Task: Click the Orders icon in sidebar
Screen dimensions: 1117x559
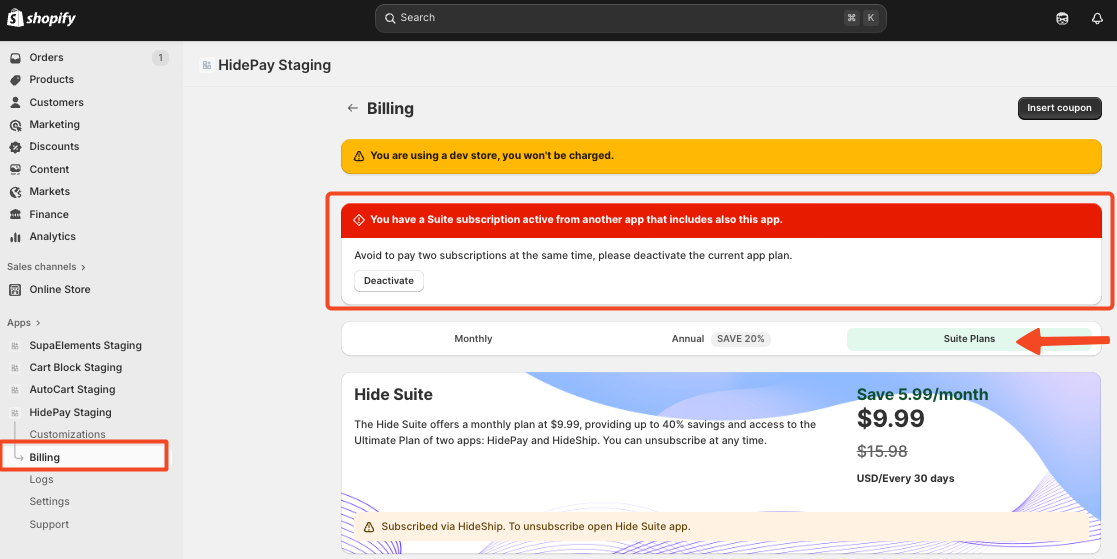Action: (x=15, y=58)
